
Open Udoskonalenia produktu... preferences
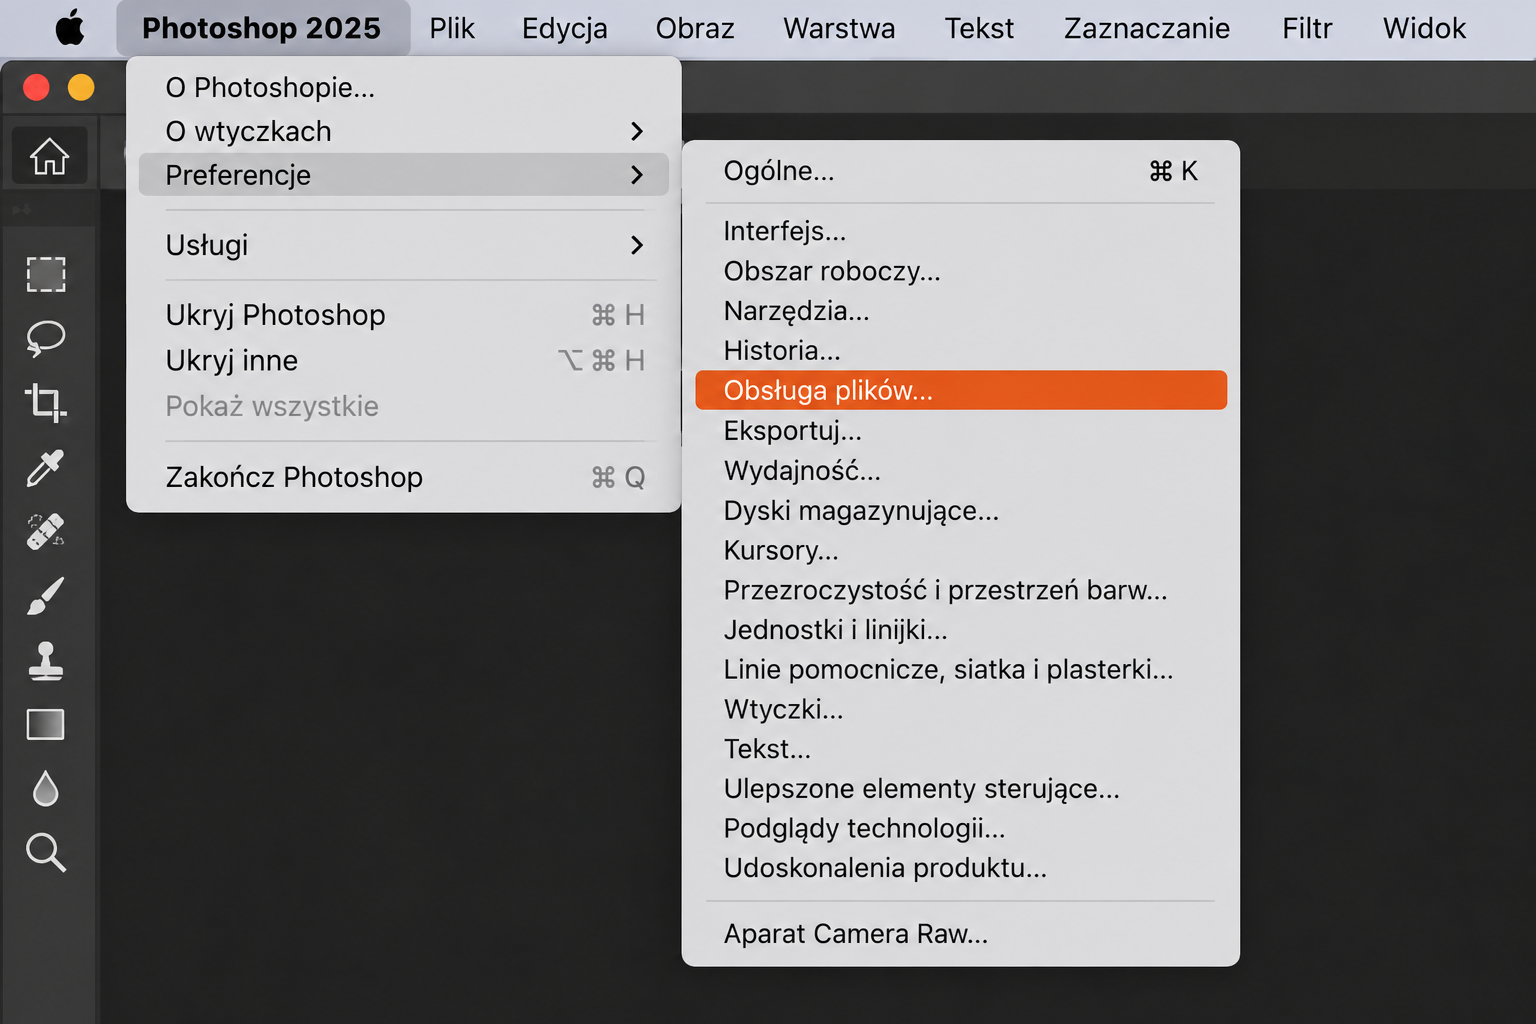pyautogui.click(x=961, y=868)
